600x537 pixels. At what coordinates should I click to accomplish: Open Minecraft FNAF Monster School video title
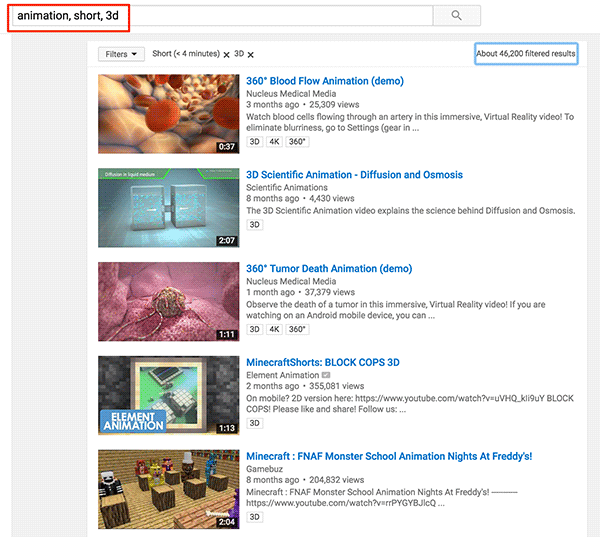pos(388,456)
